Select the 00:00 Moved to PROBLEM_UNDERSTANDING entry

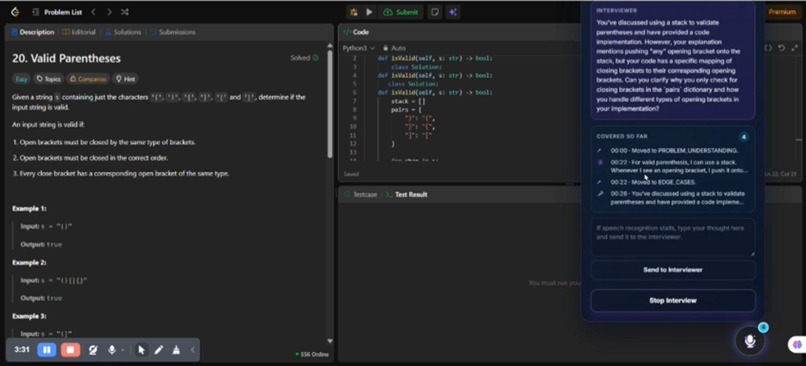pyautogui.click(x=673, y=151)
